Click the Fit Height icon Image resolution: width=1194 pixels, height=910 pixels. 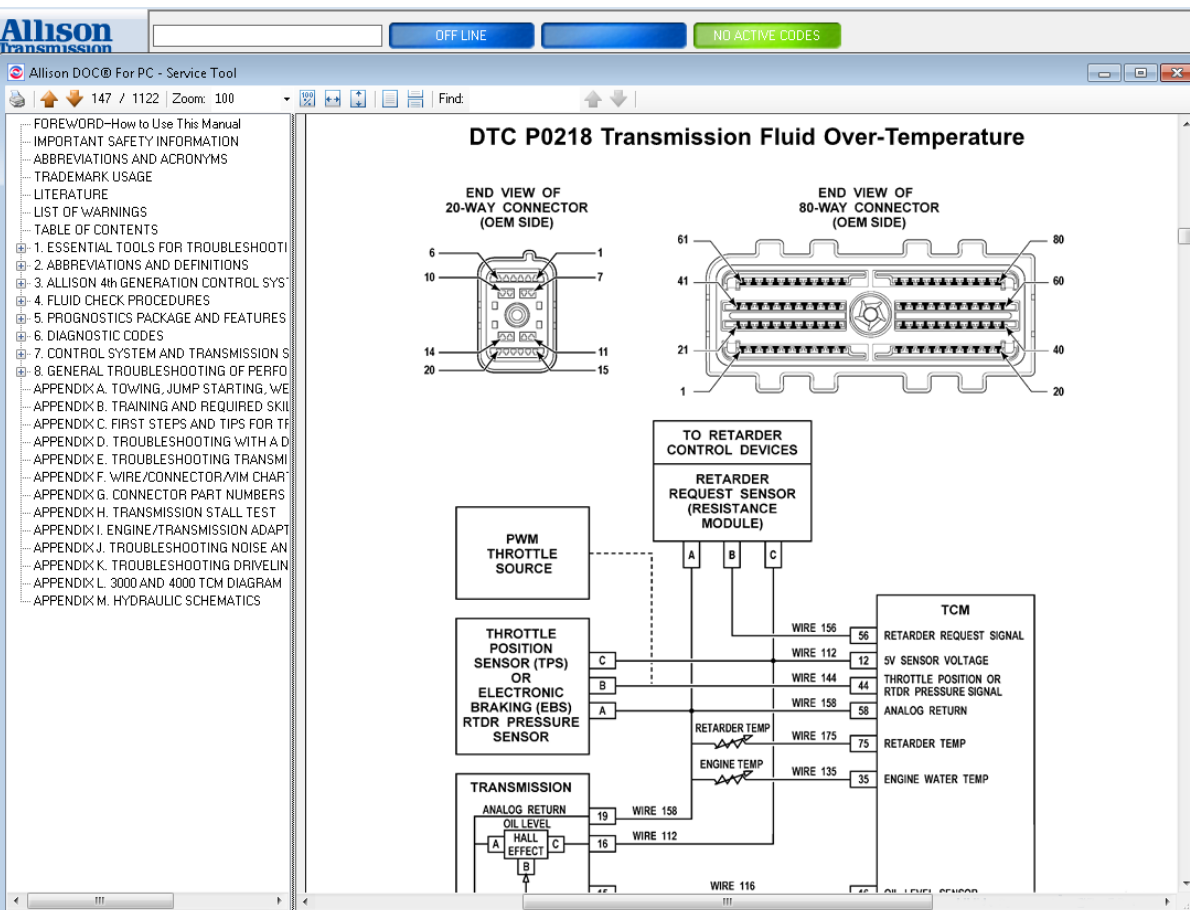coord(357,98)
